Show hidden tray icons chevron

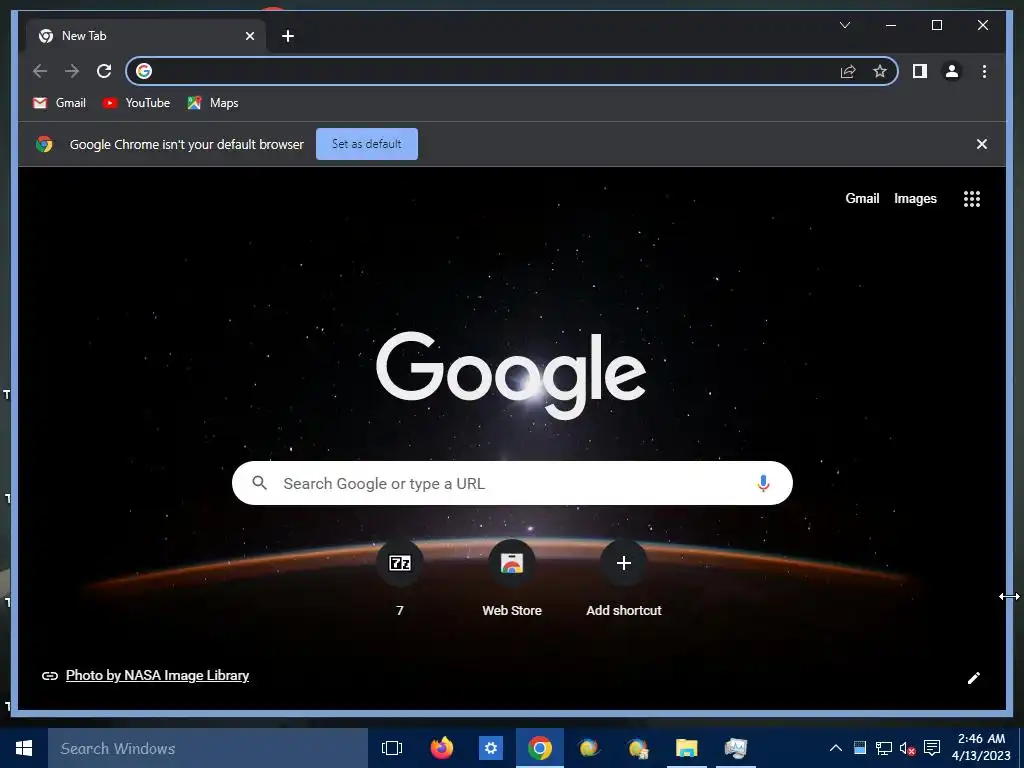pos(835,748)
